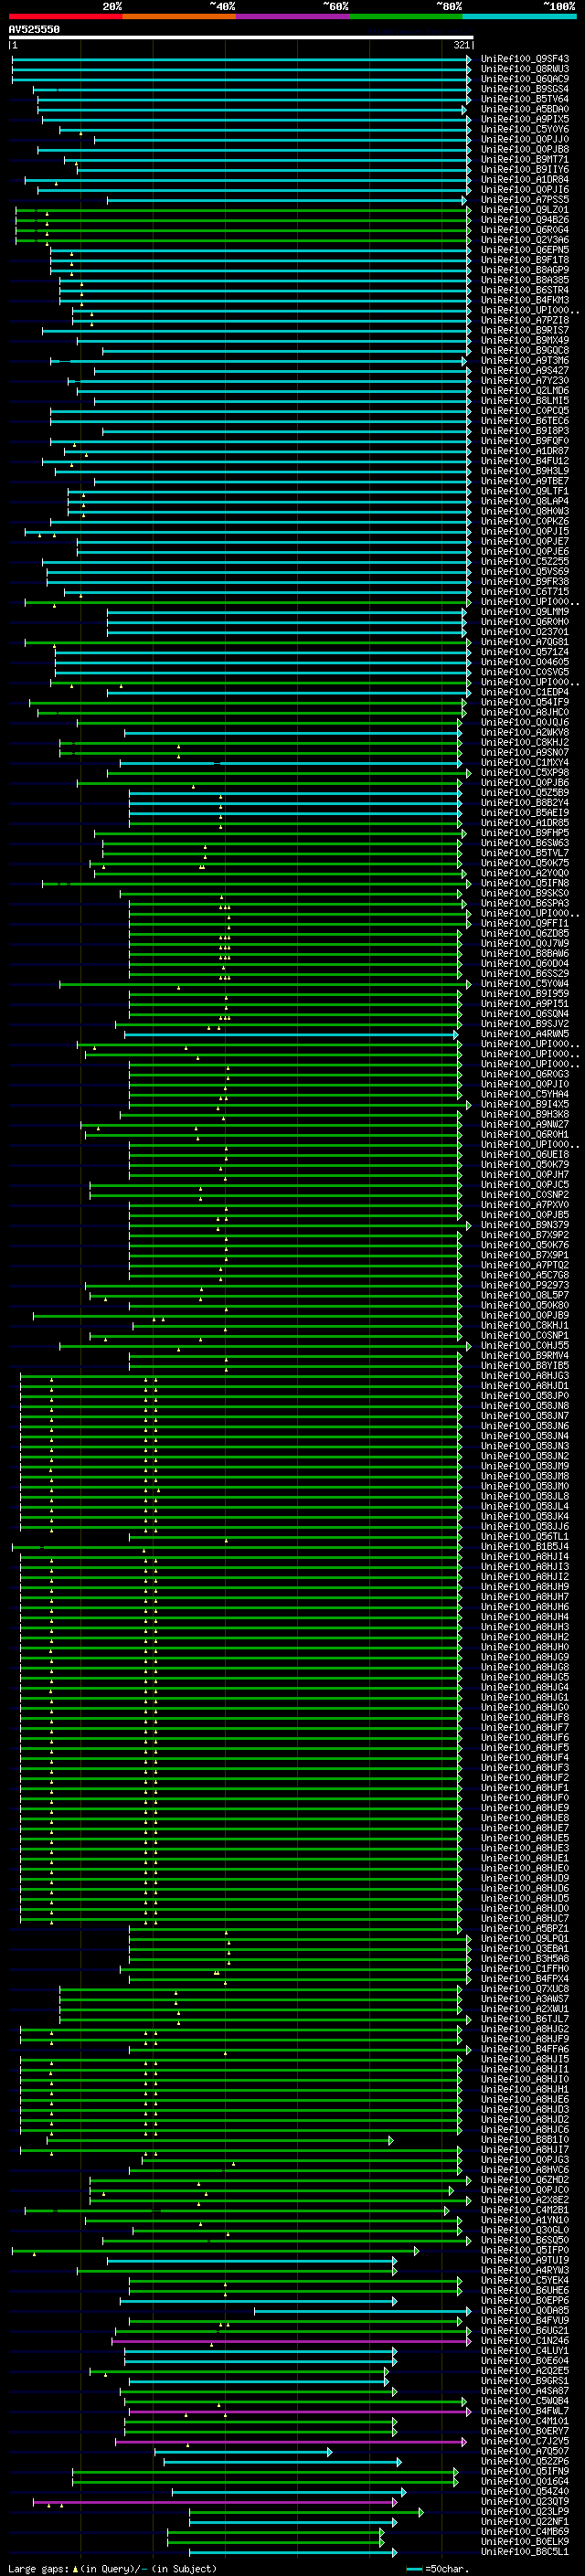
Task: Click the orange ~40% identity legend segment
Action: click(x=178, y=17)
